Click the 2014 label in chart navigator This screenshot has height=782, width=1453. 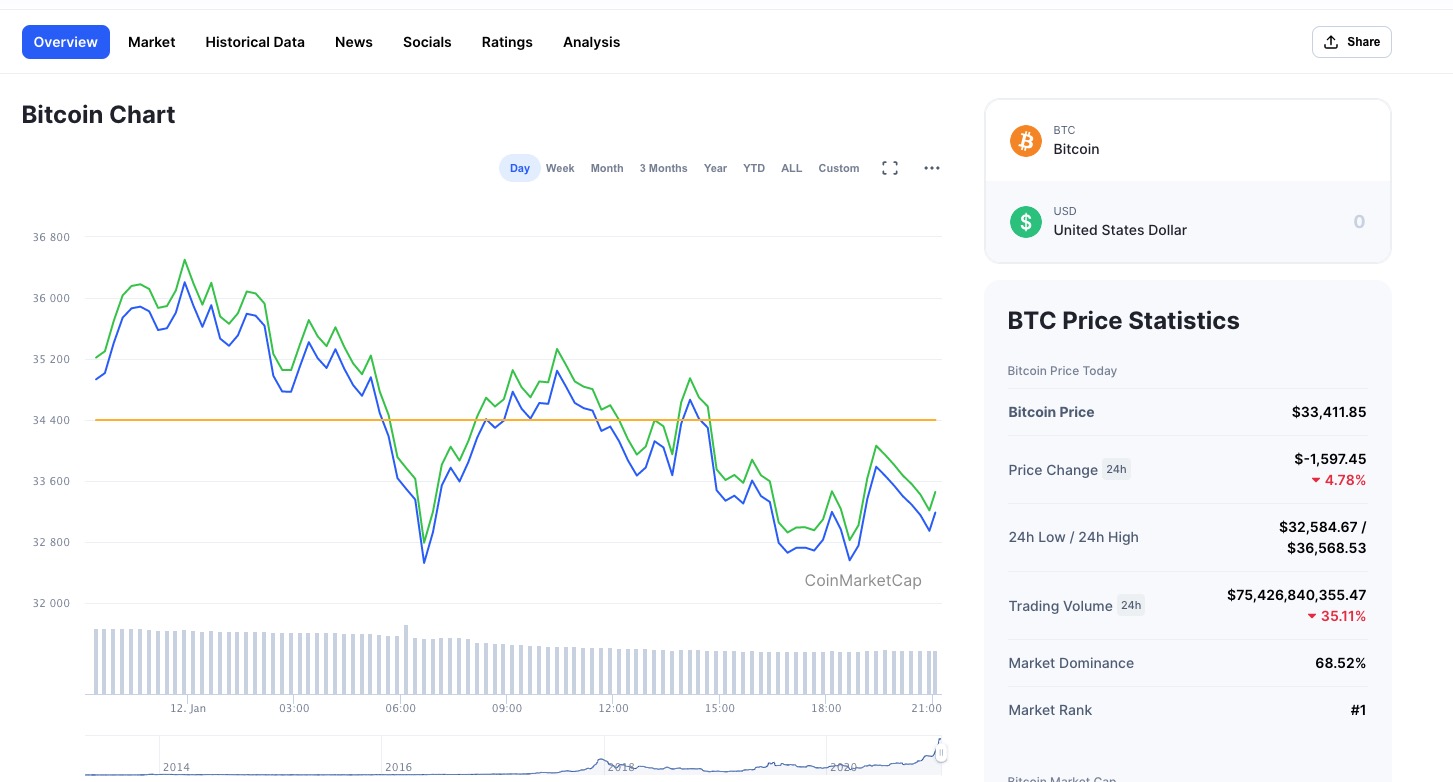[176, 767]
